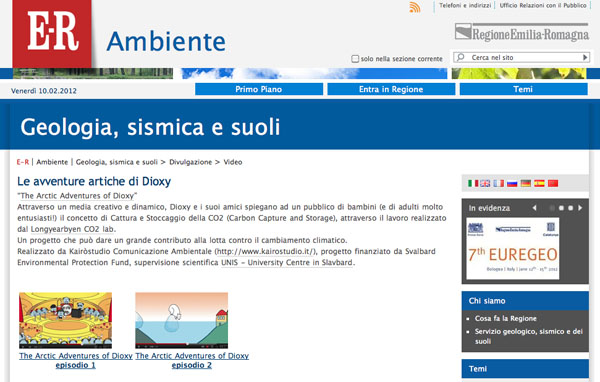Open the RSS feed icon
The width and height of the screenshot is (600, 382).
click(x=414, y=7)
